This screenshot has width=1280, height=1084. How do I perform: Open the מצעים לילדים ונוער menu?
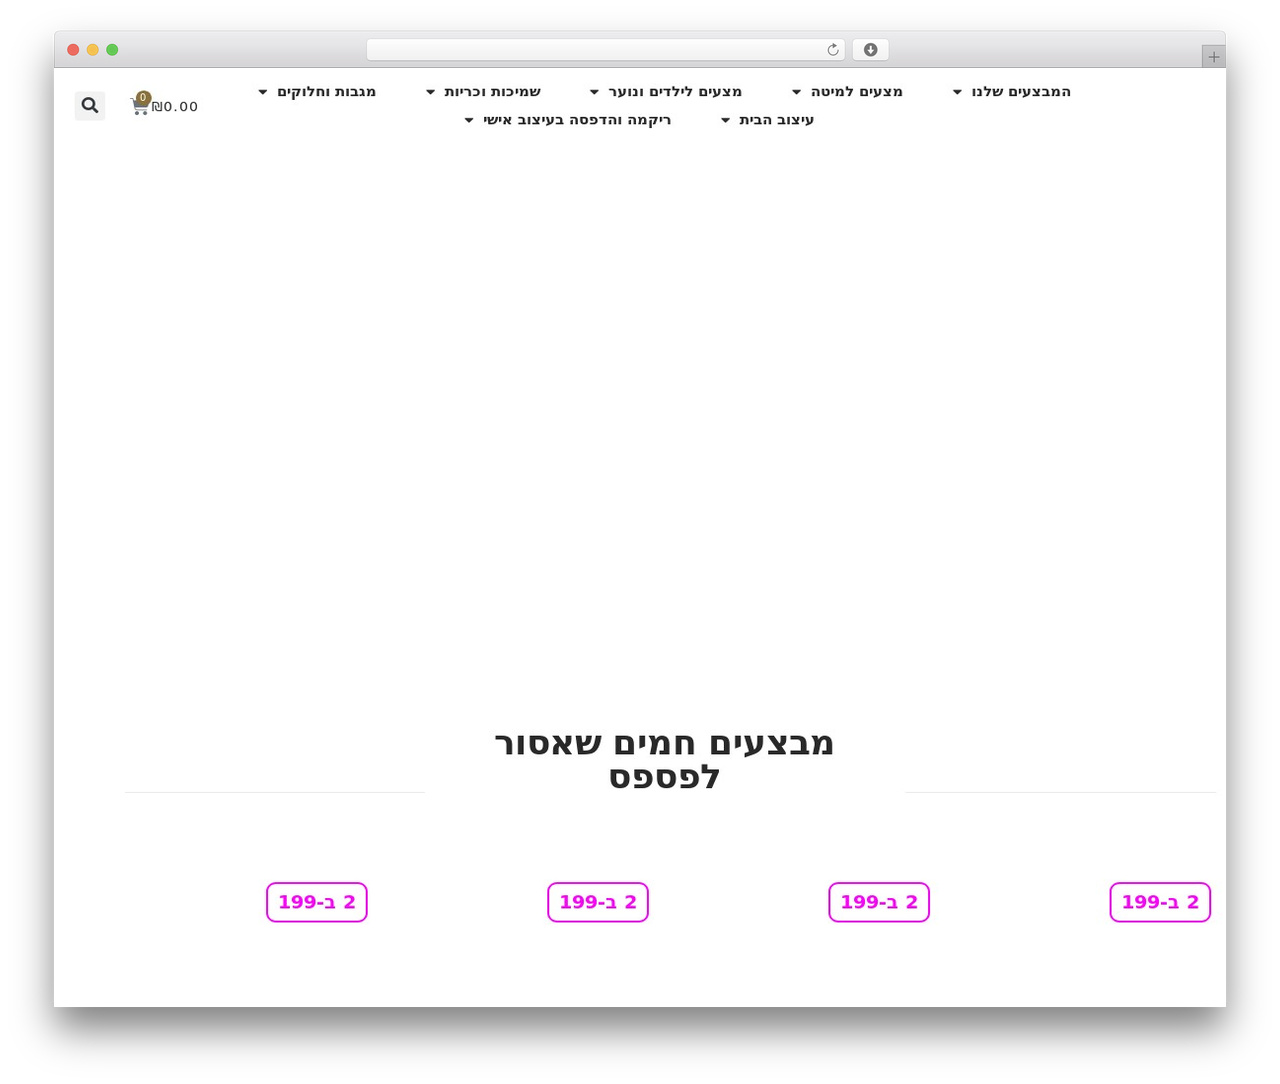point(675,92)
